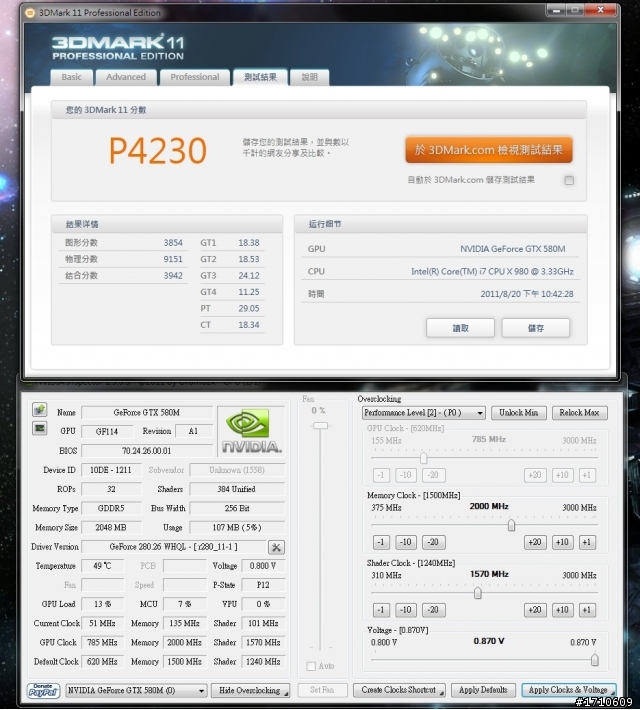
Task: Click GPU Clock +20 button
Action: coord(535,475)
